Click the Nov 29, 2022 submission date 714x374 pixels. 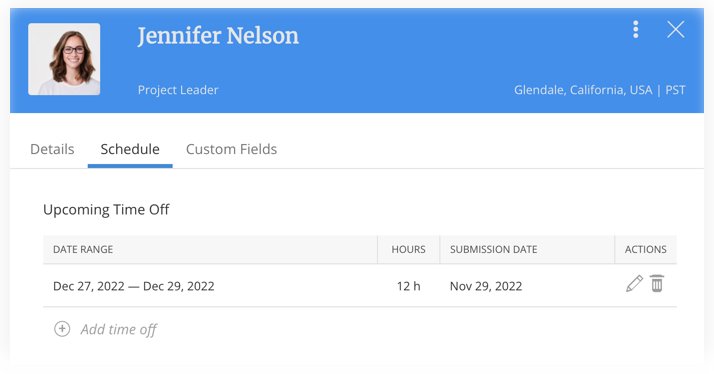(x=486, y=286)
